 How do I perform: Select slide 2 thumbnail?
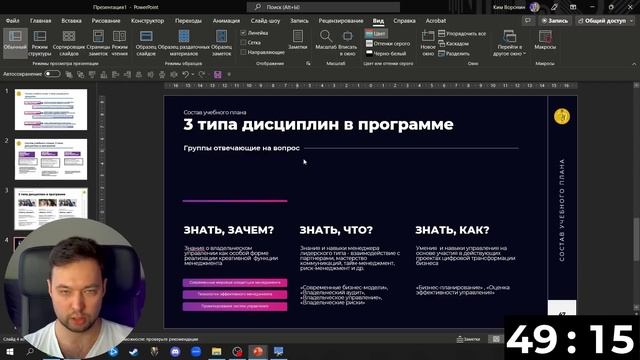pos(51,159)
